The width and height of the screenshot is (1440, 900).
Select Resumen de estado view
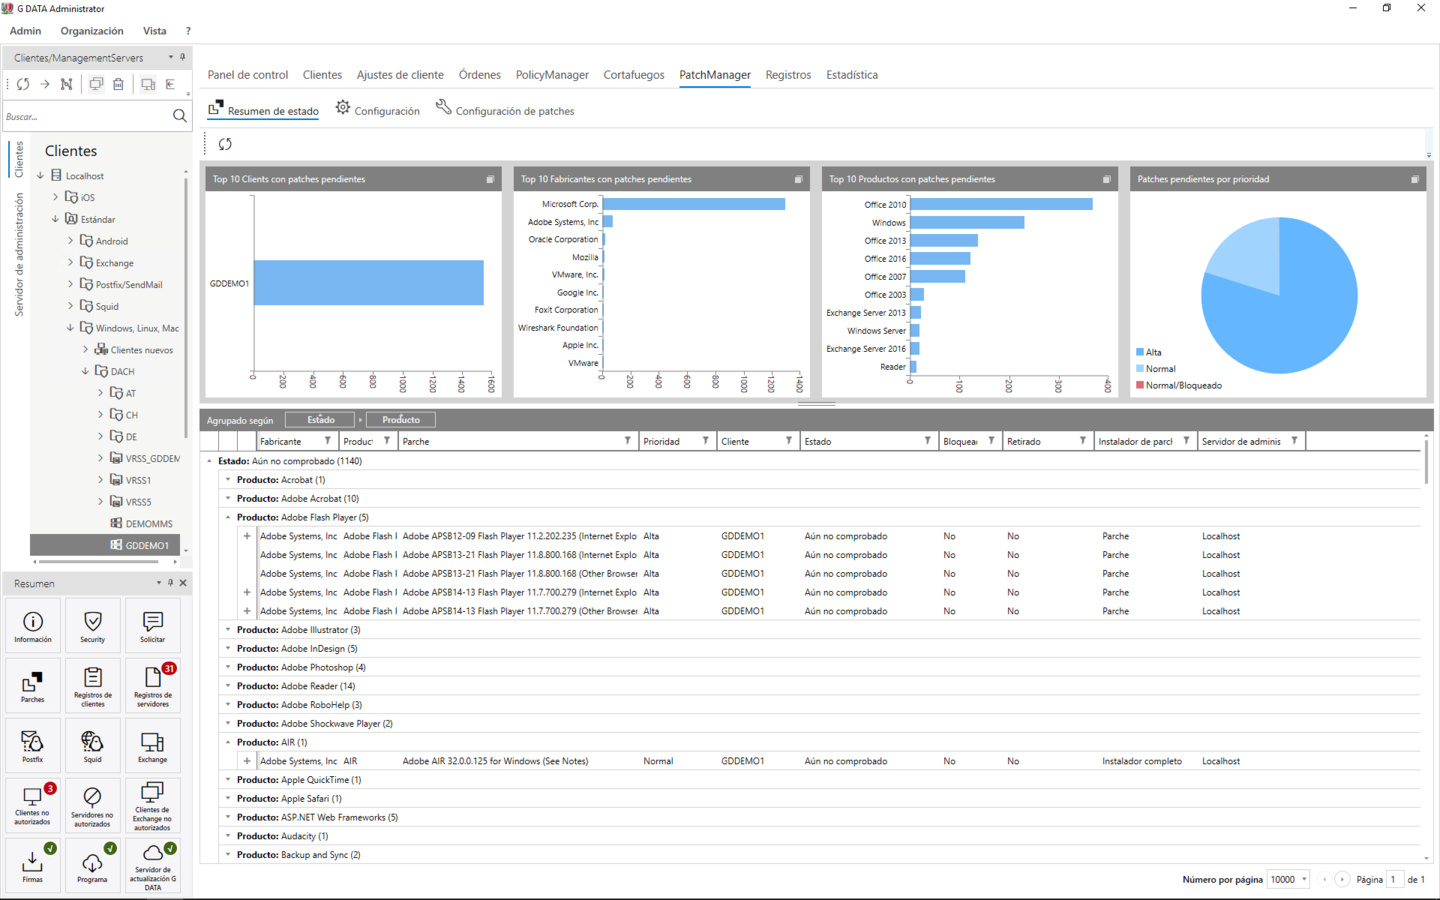[263, 110]
